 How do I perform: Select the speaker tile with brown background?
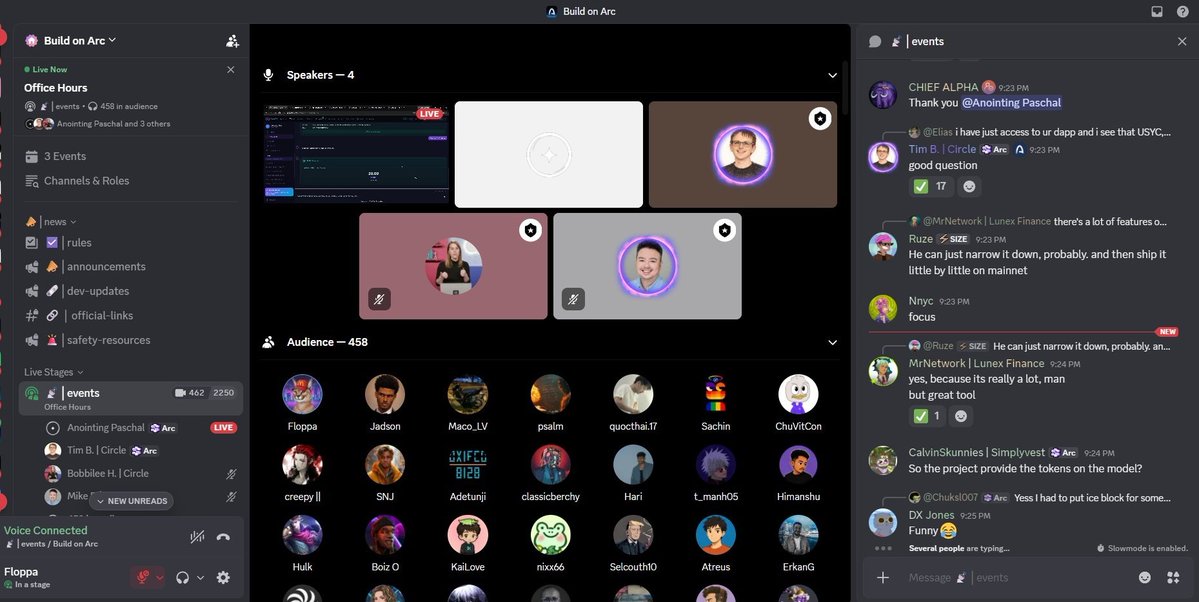[743, 154]
